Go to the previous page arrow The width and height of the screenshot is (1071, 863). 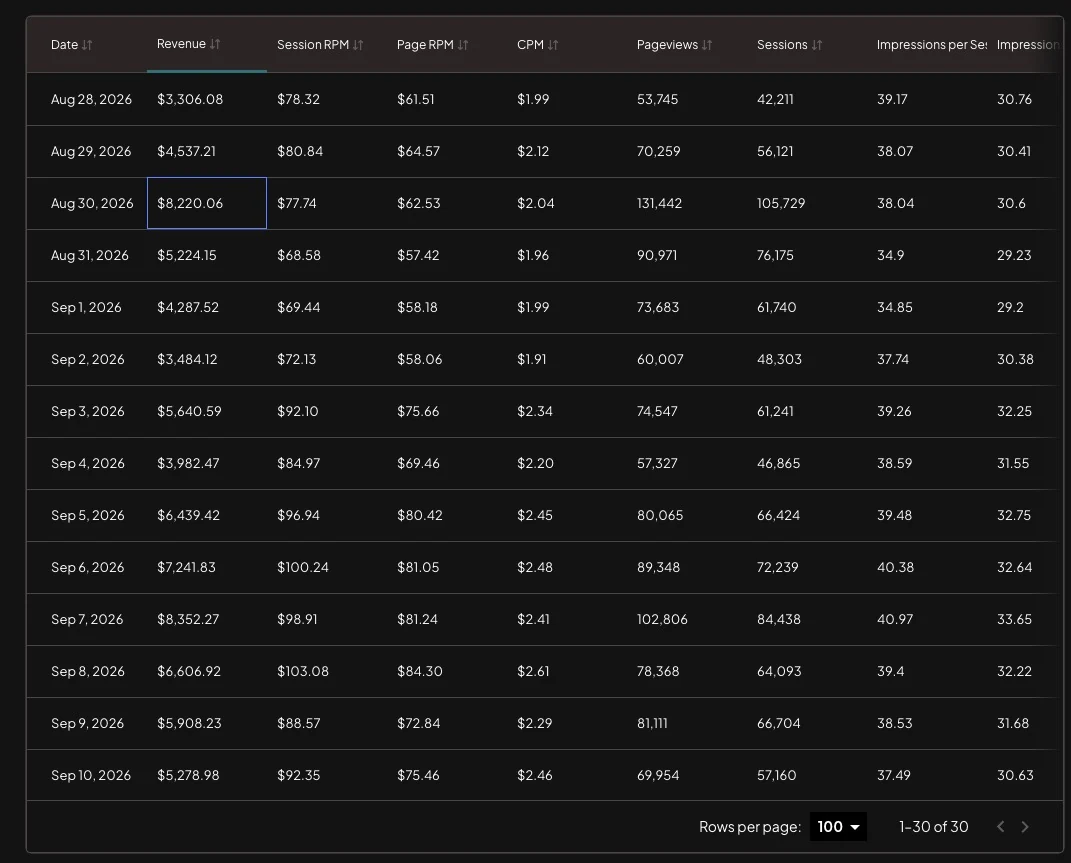tap(1001, 827)
